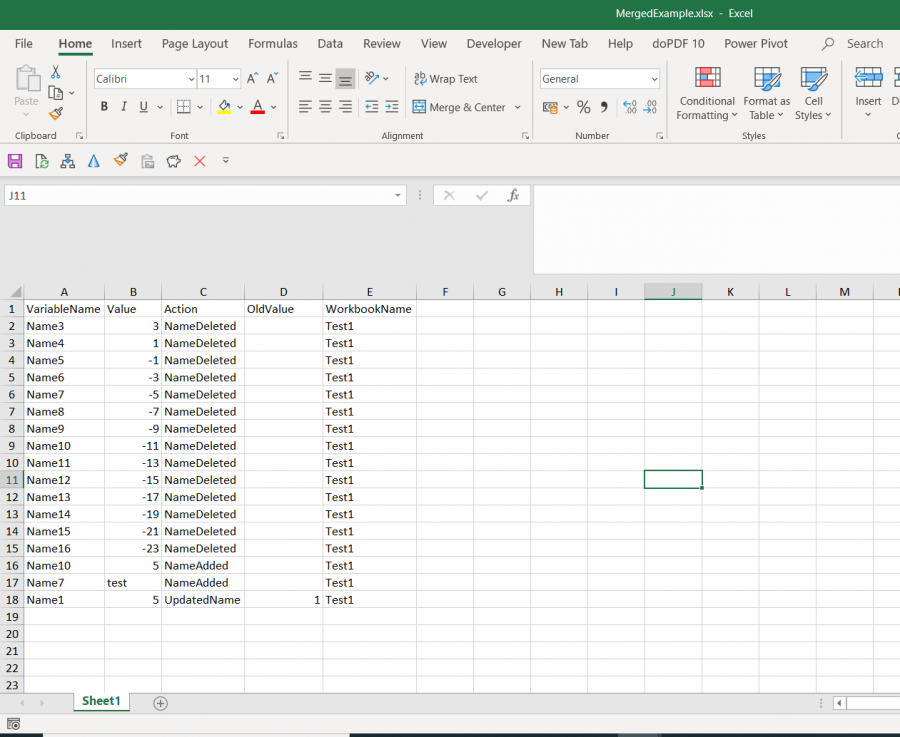Open the Merge & Center dropdown arrow
This screenshot has height=737, width=900.
point(517,107)
